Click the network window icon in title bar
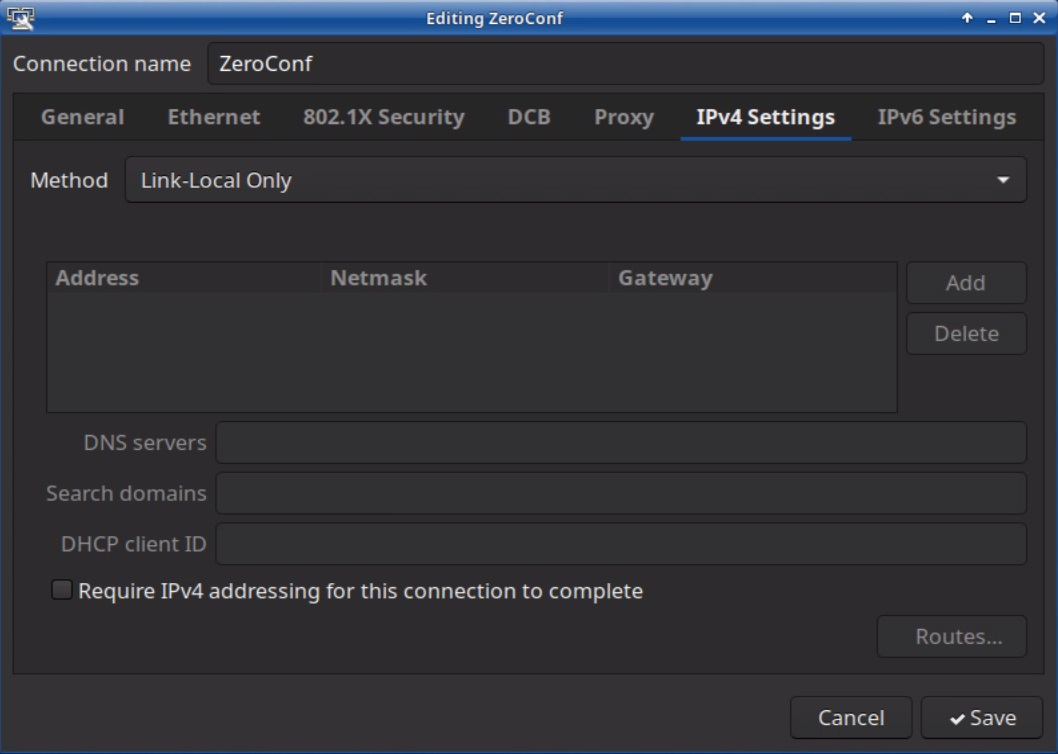 19,17
